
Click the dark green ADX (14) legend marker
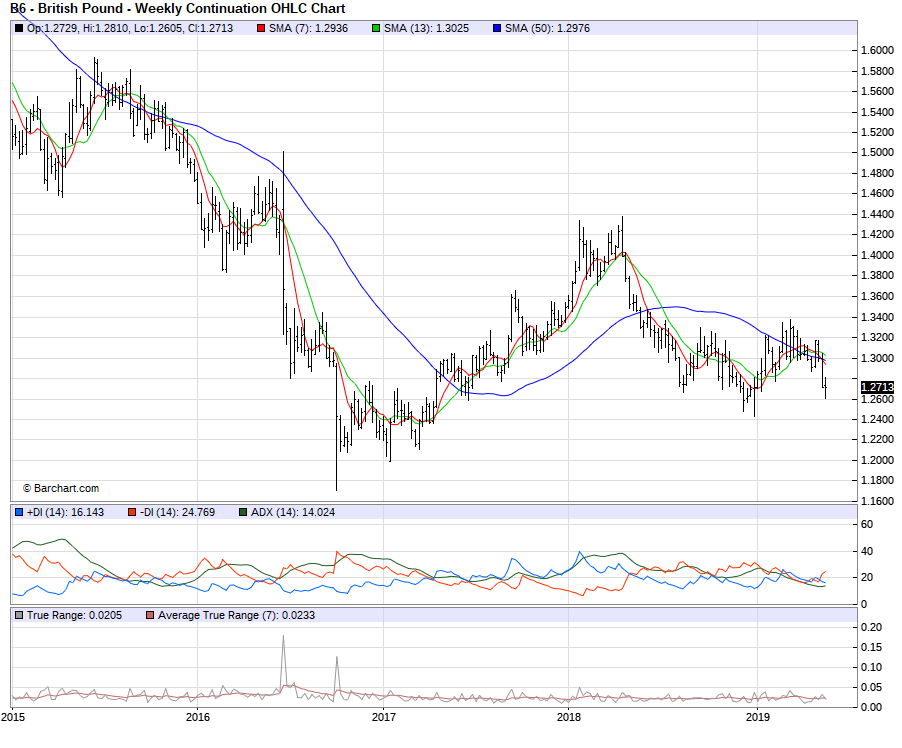[243, 512]
